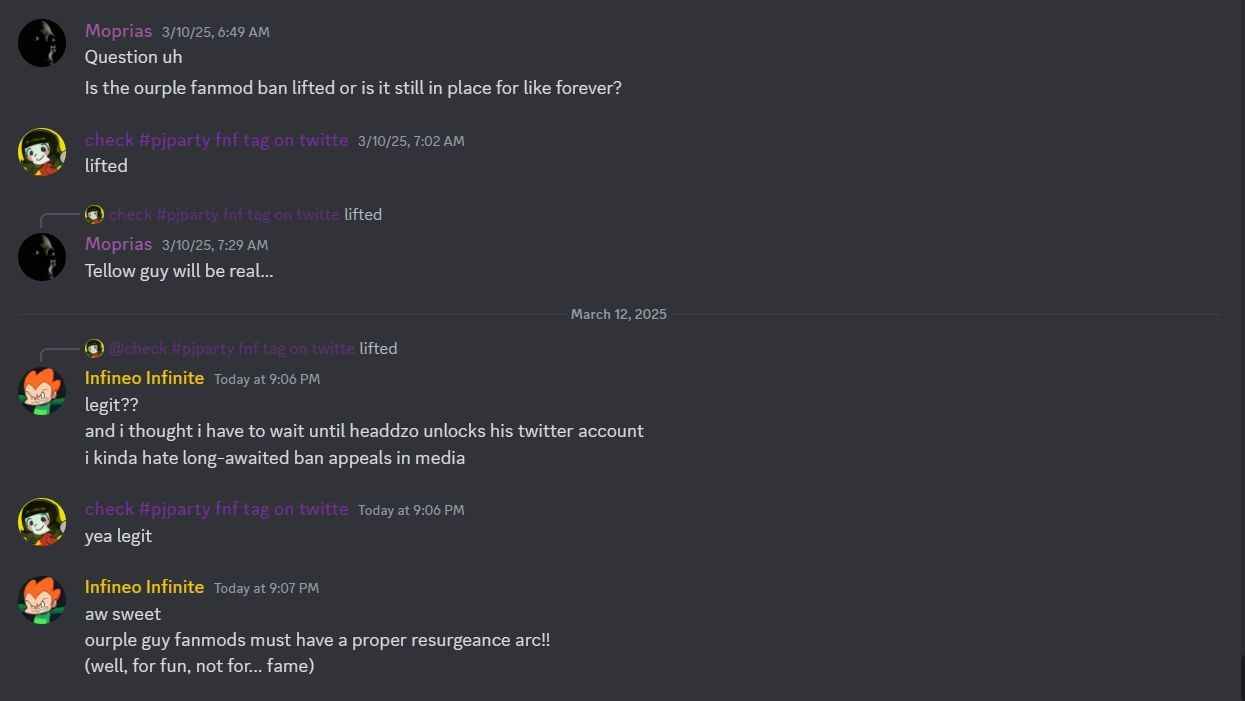Click small reply avatar above Moprias's 7:29 AM message
The image size is (1245, 701).
pos(94,214)
